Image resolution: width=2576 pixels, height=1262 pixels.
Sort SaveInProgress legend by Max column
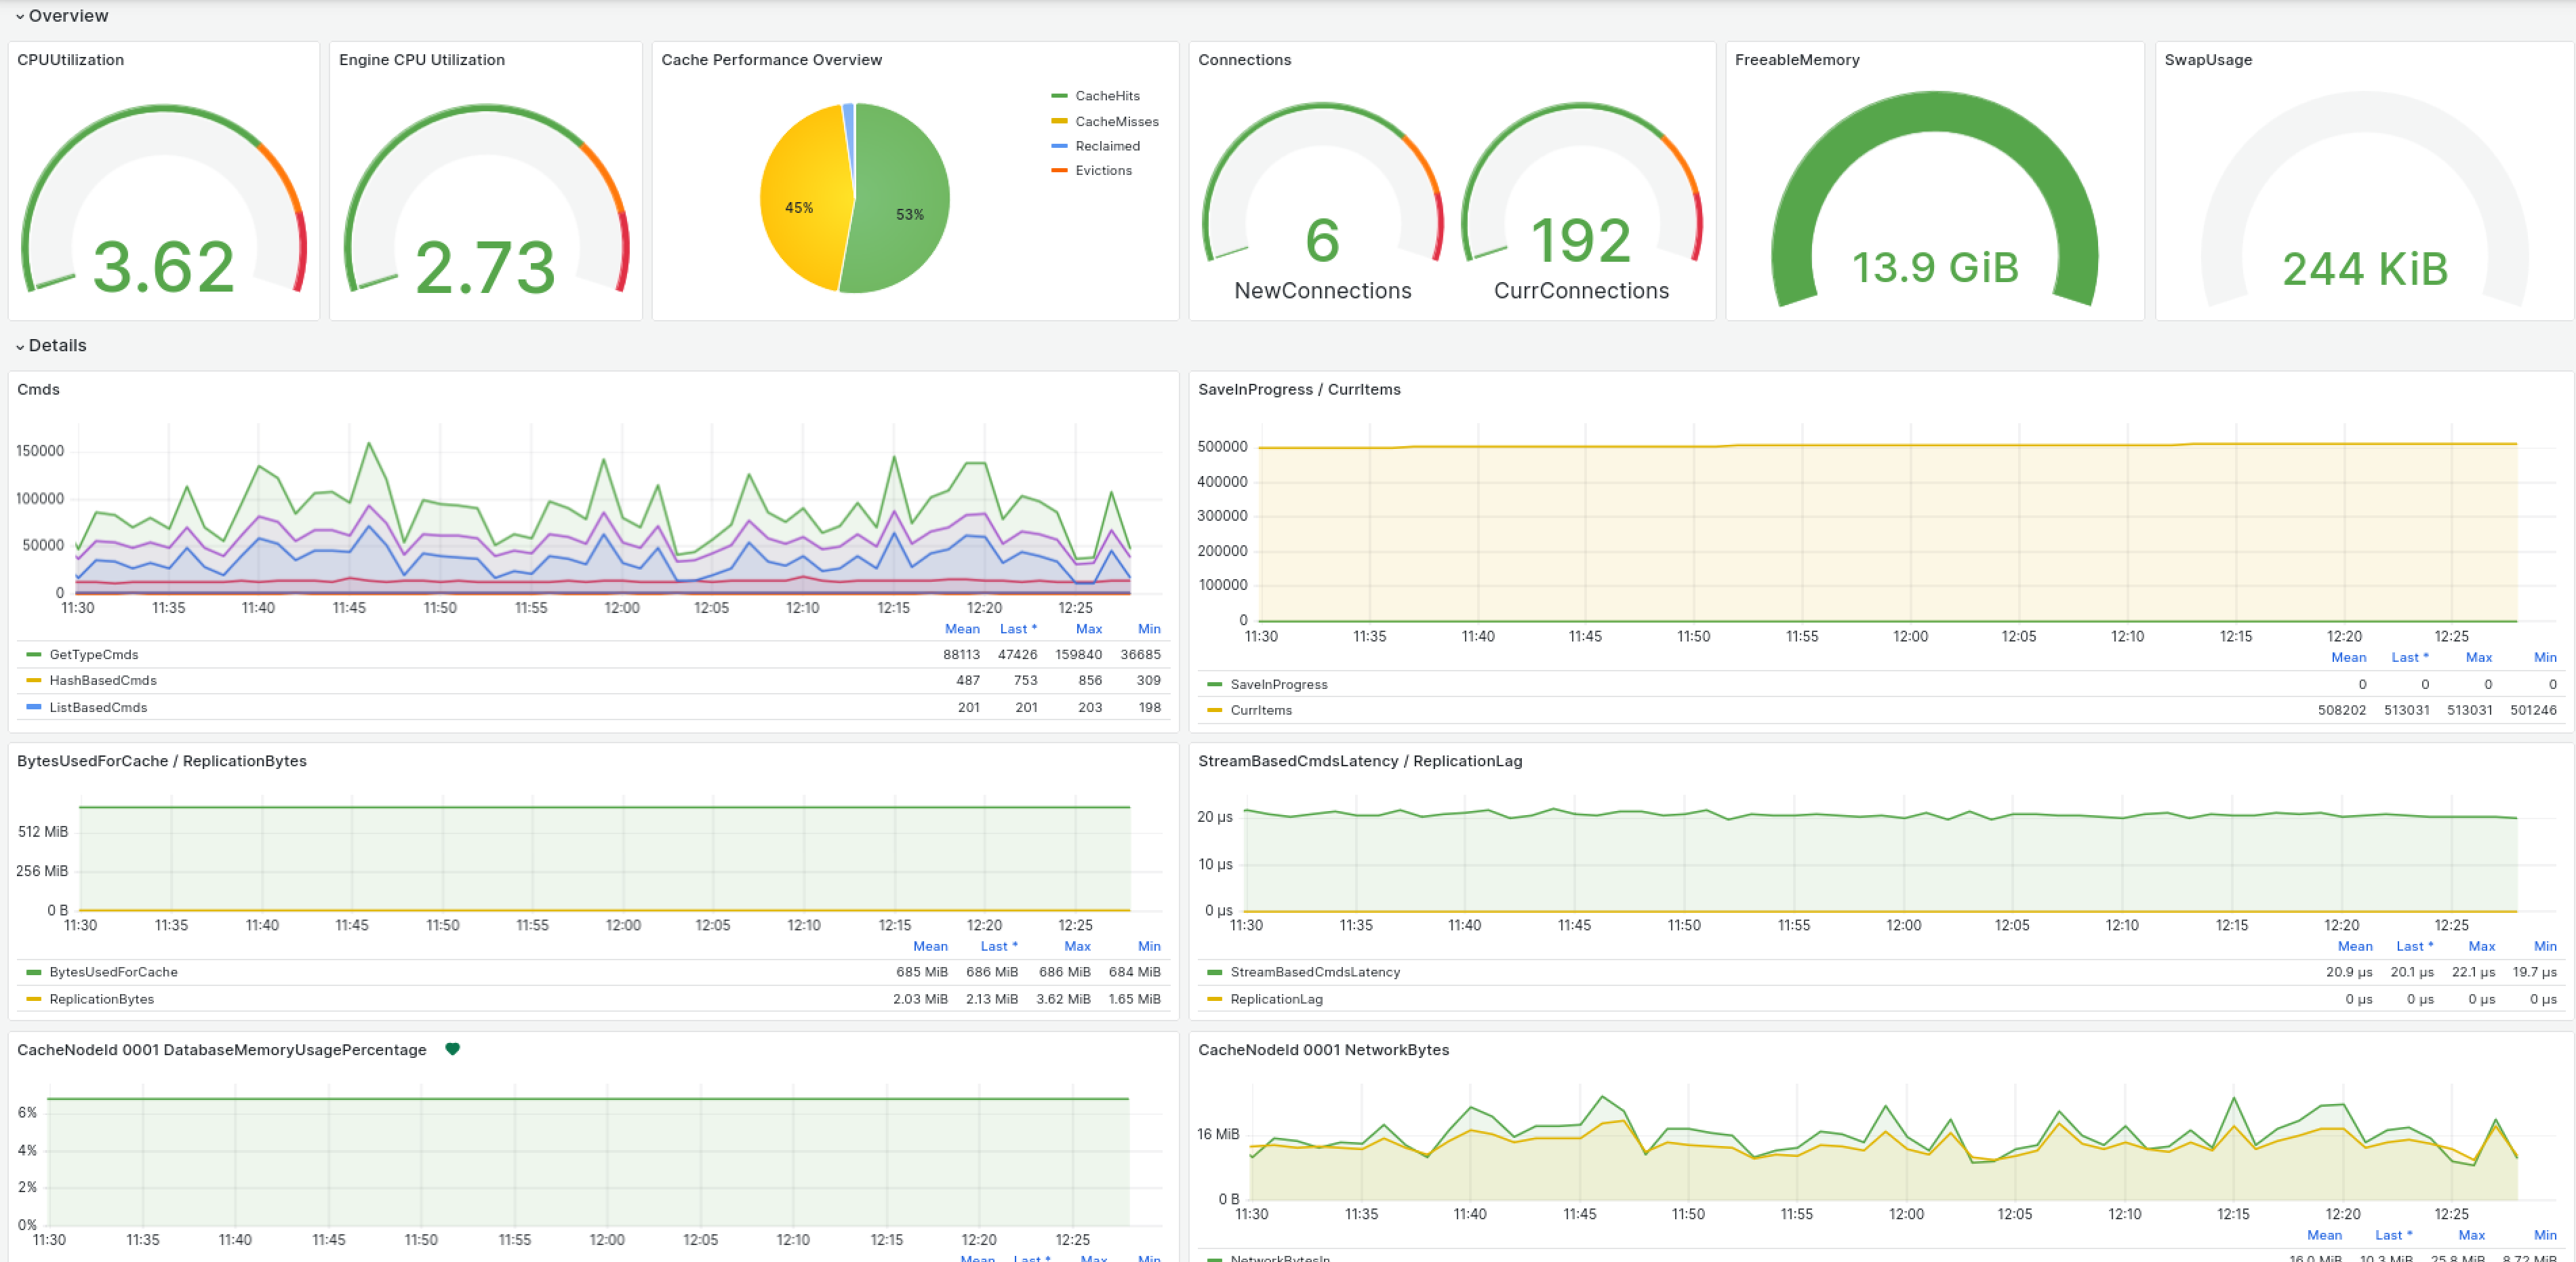[x=2478, y=657]
